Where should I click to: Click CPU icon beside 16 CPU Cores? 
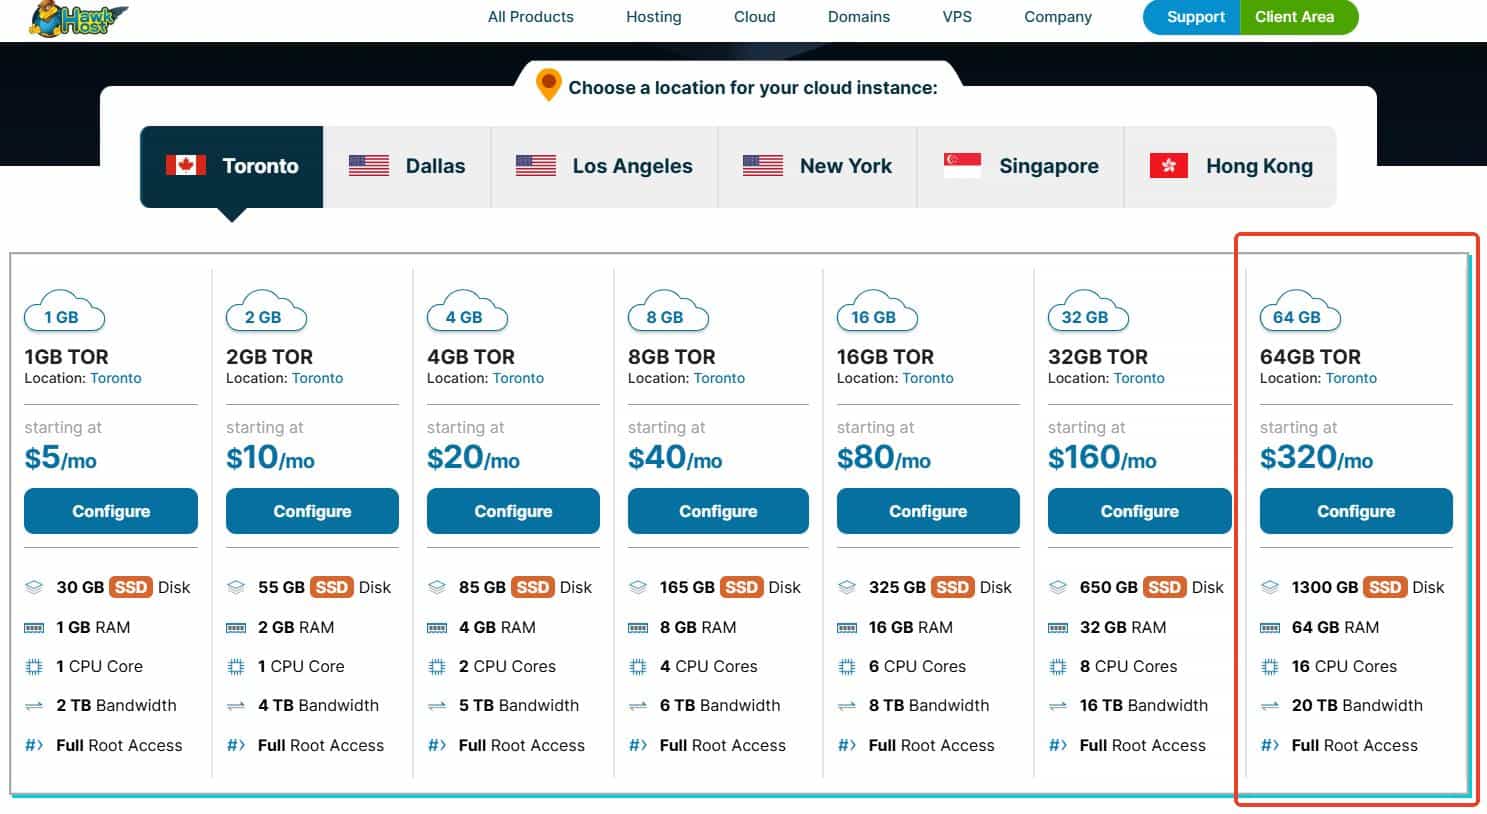[x=1270, y=666]
